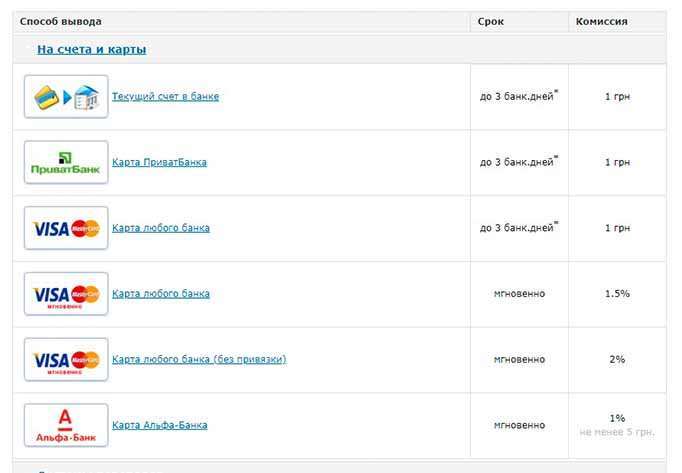Screen dimensions: 682x473
Task: Pick the instant Visa/MasterCard logo with 2% fee
Action: pyautogui.click(x=66, y=359)
